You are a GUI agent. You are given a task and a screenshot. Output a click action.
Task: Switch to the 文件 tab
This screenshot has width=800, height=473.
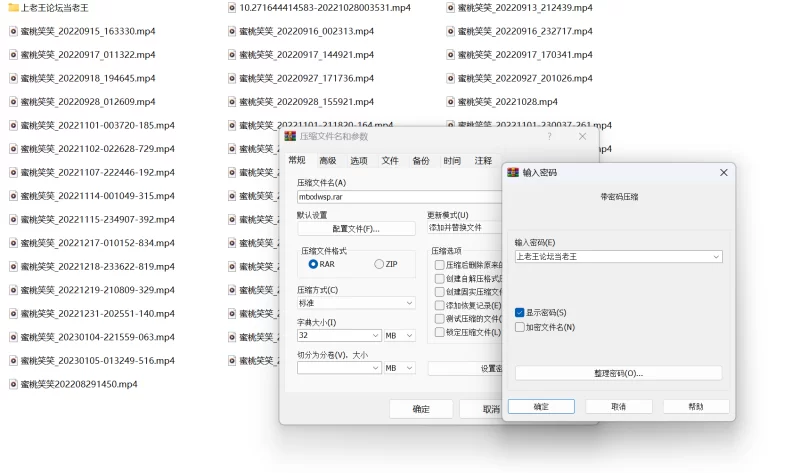(x=390, y=161)
